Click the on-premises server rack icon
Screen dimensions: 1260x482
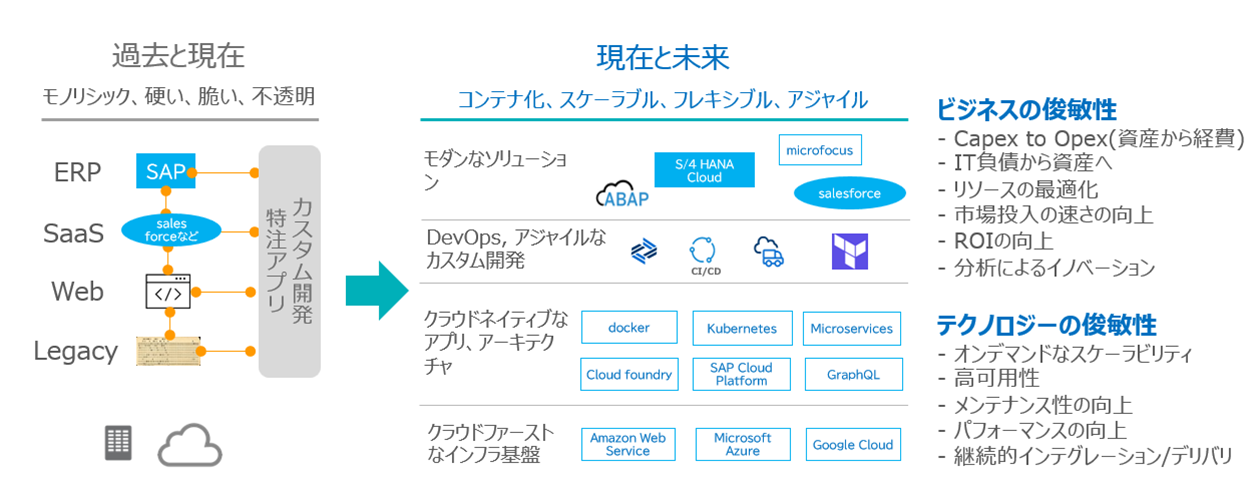(x=118, y=442)
